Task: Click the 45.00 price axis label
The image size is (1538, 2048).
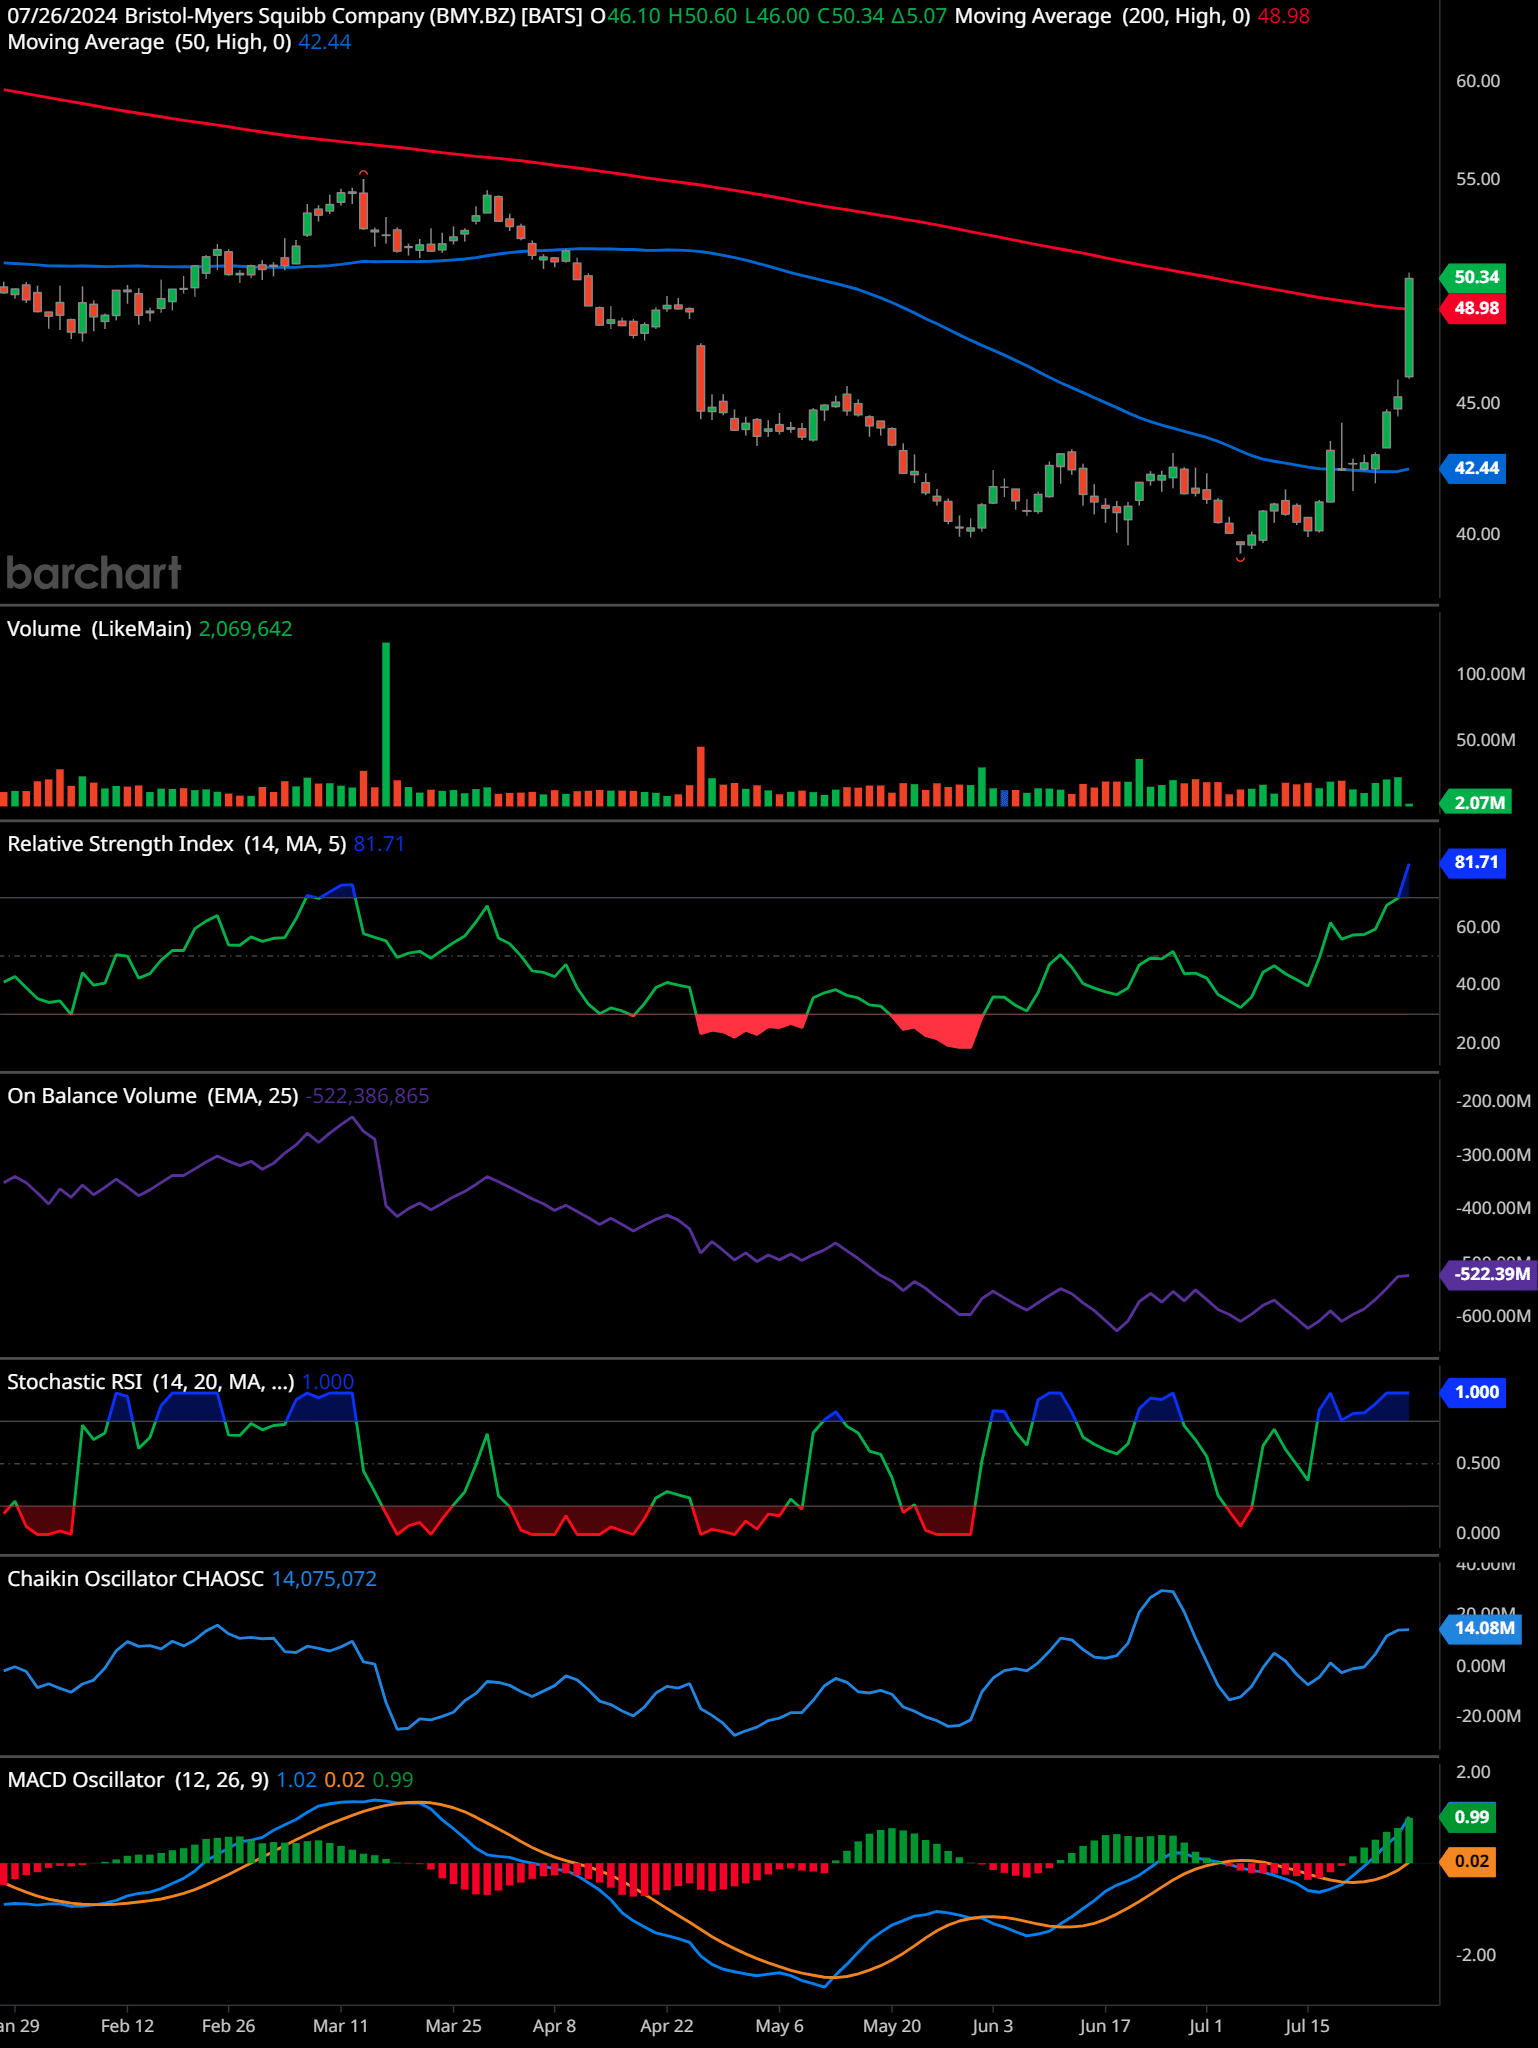Action: click(1478, 403)
